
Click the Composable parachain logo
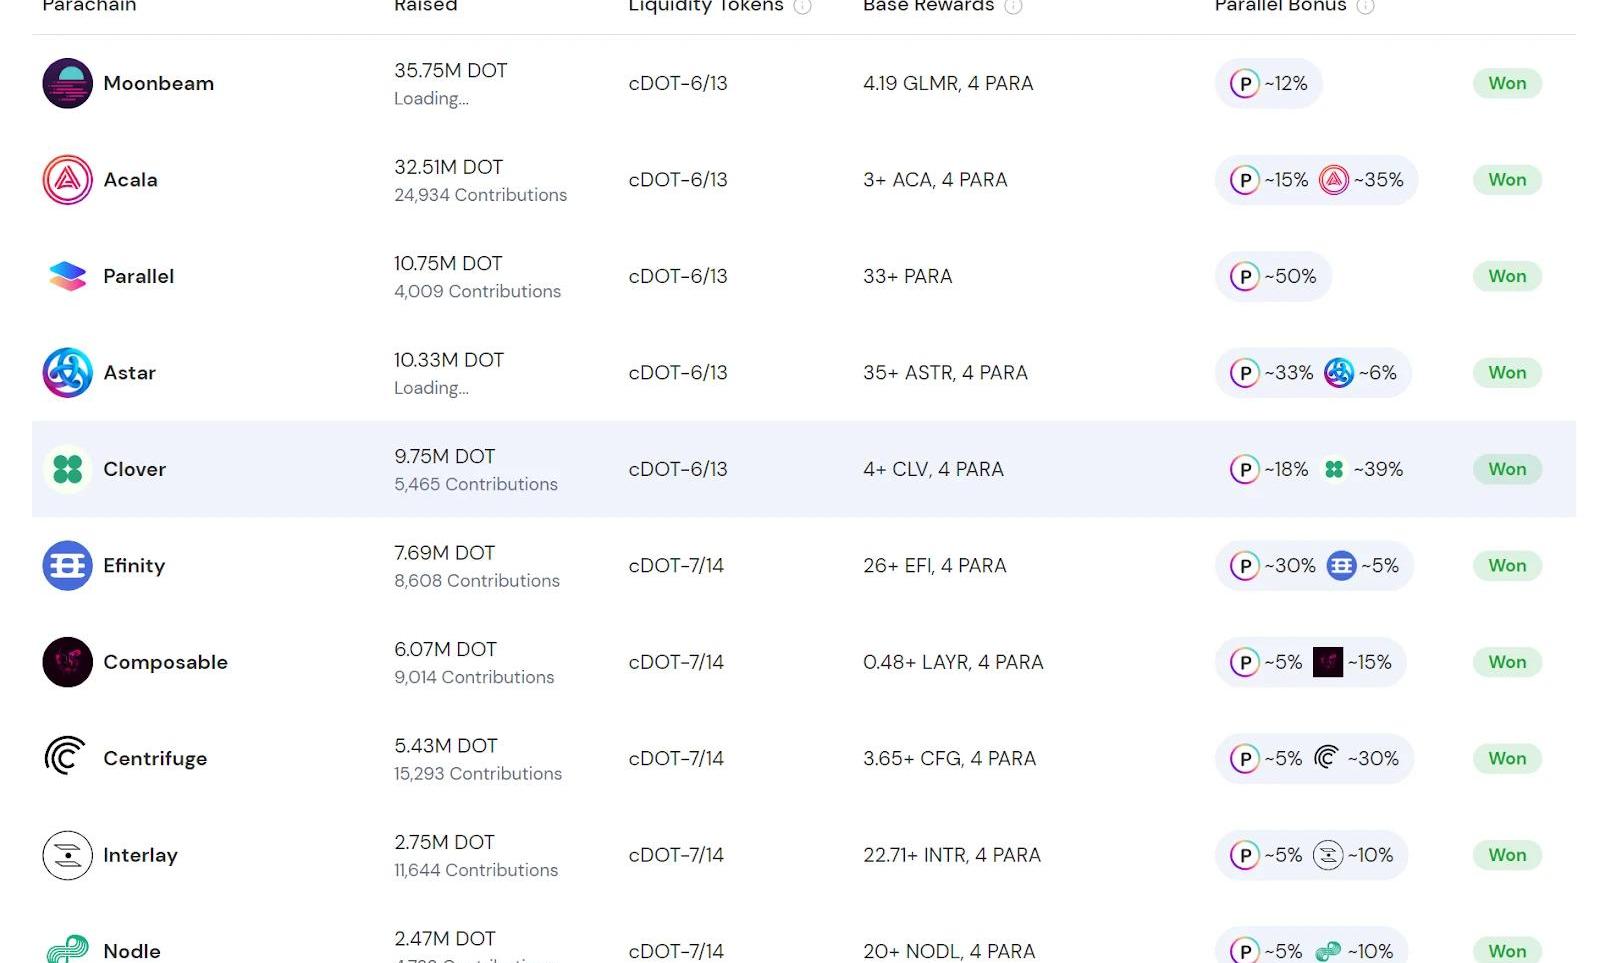click(67, 662)
